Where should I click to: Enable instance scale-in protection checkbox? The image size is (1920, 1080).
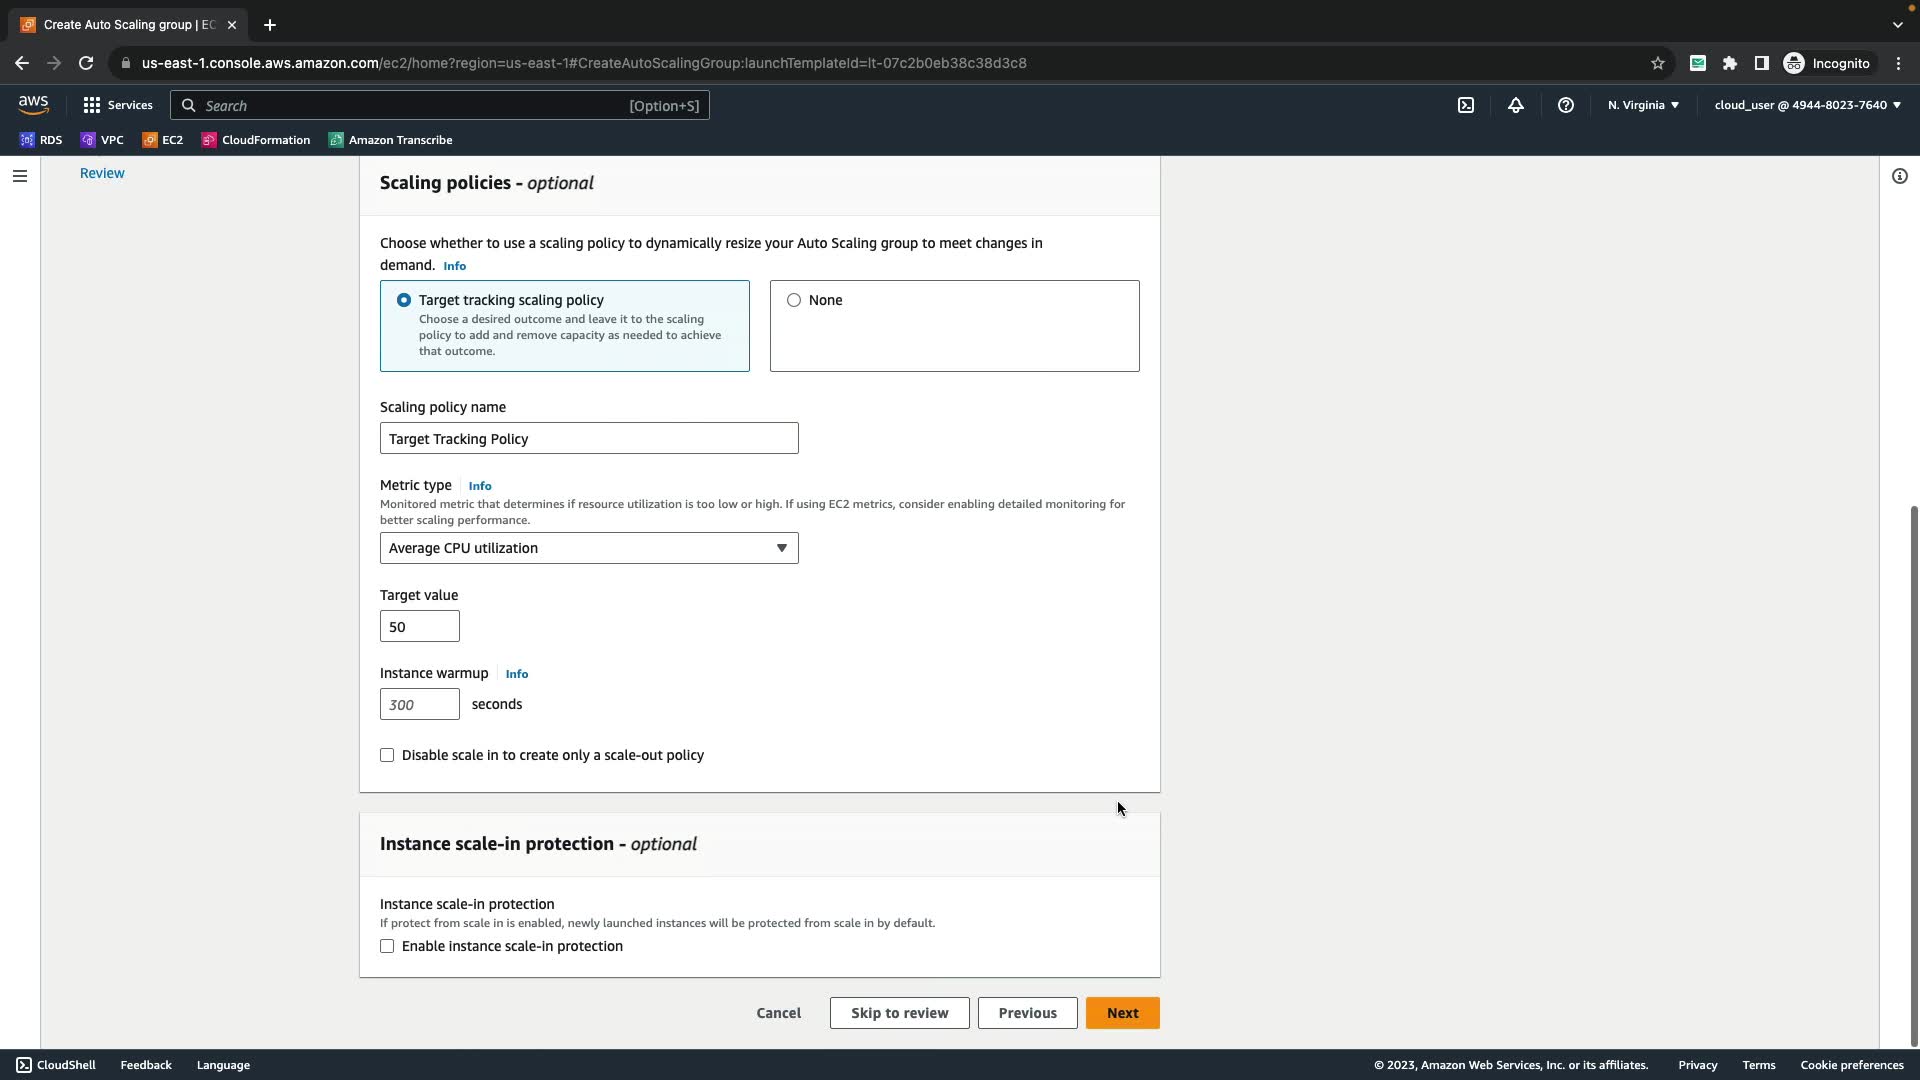tap(387, 946)
